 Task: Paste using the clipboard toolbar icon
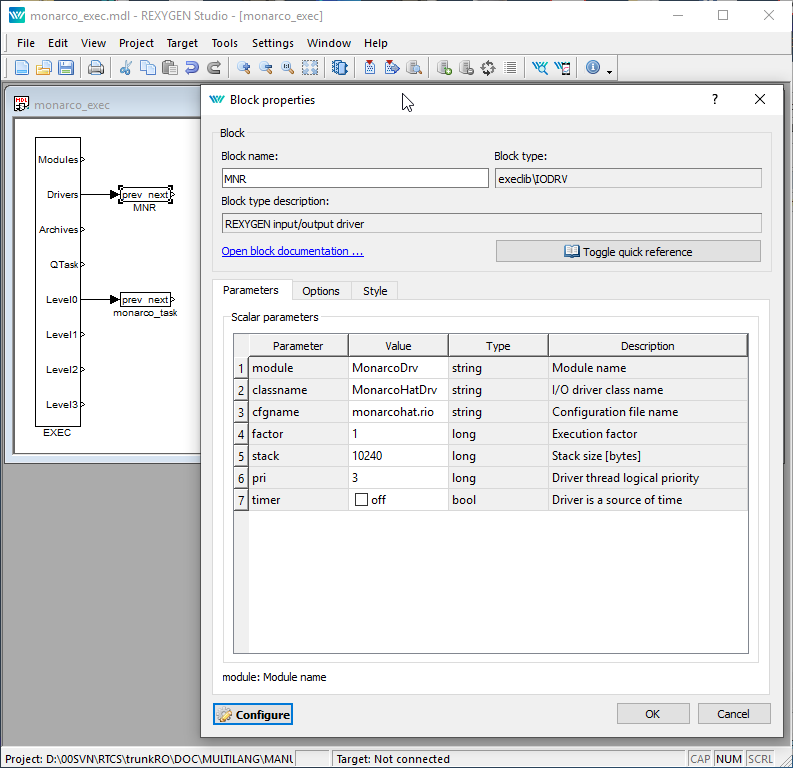click(169, 67)
